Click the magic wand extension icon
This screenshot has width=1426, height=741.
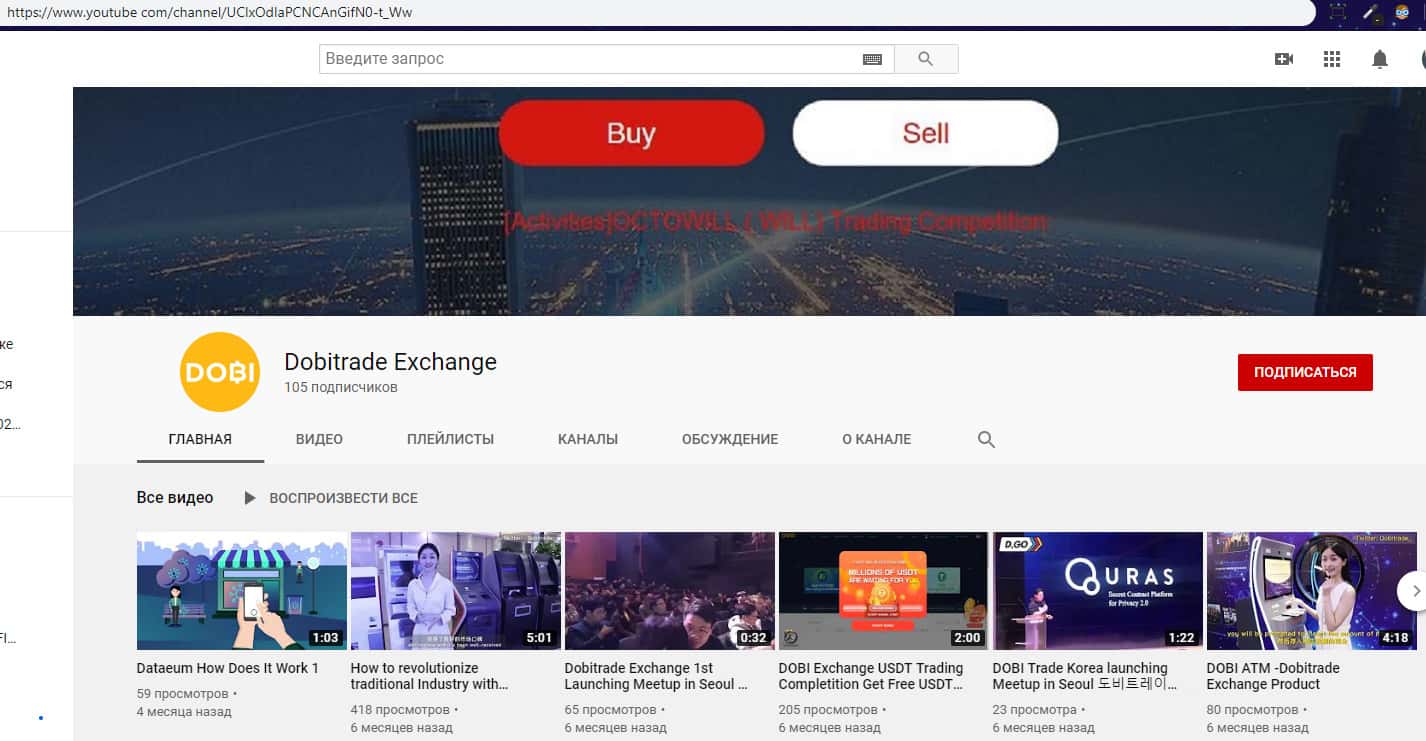click(x=1371, y=13)
